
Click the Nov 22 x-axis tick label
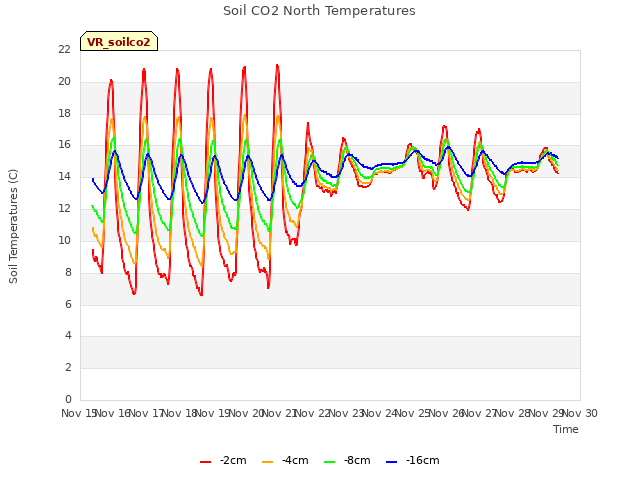[x=312, y=413]
